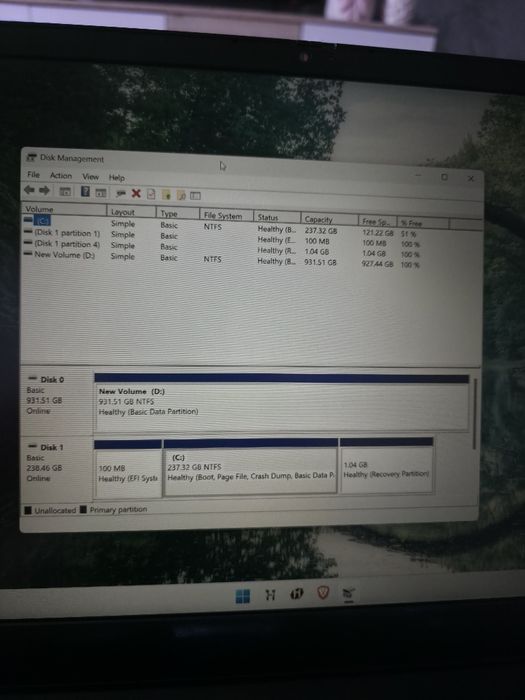This screenshot has height=700, width=525.
Task: Select the (C:) 237.32 GB NTFS partition block
Action: [251, 467]
